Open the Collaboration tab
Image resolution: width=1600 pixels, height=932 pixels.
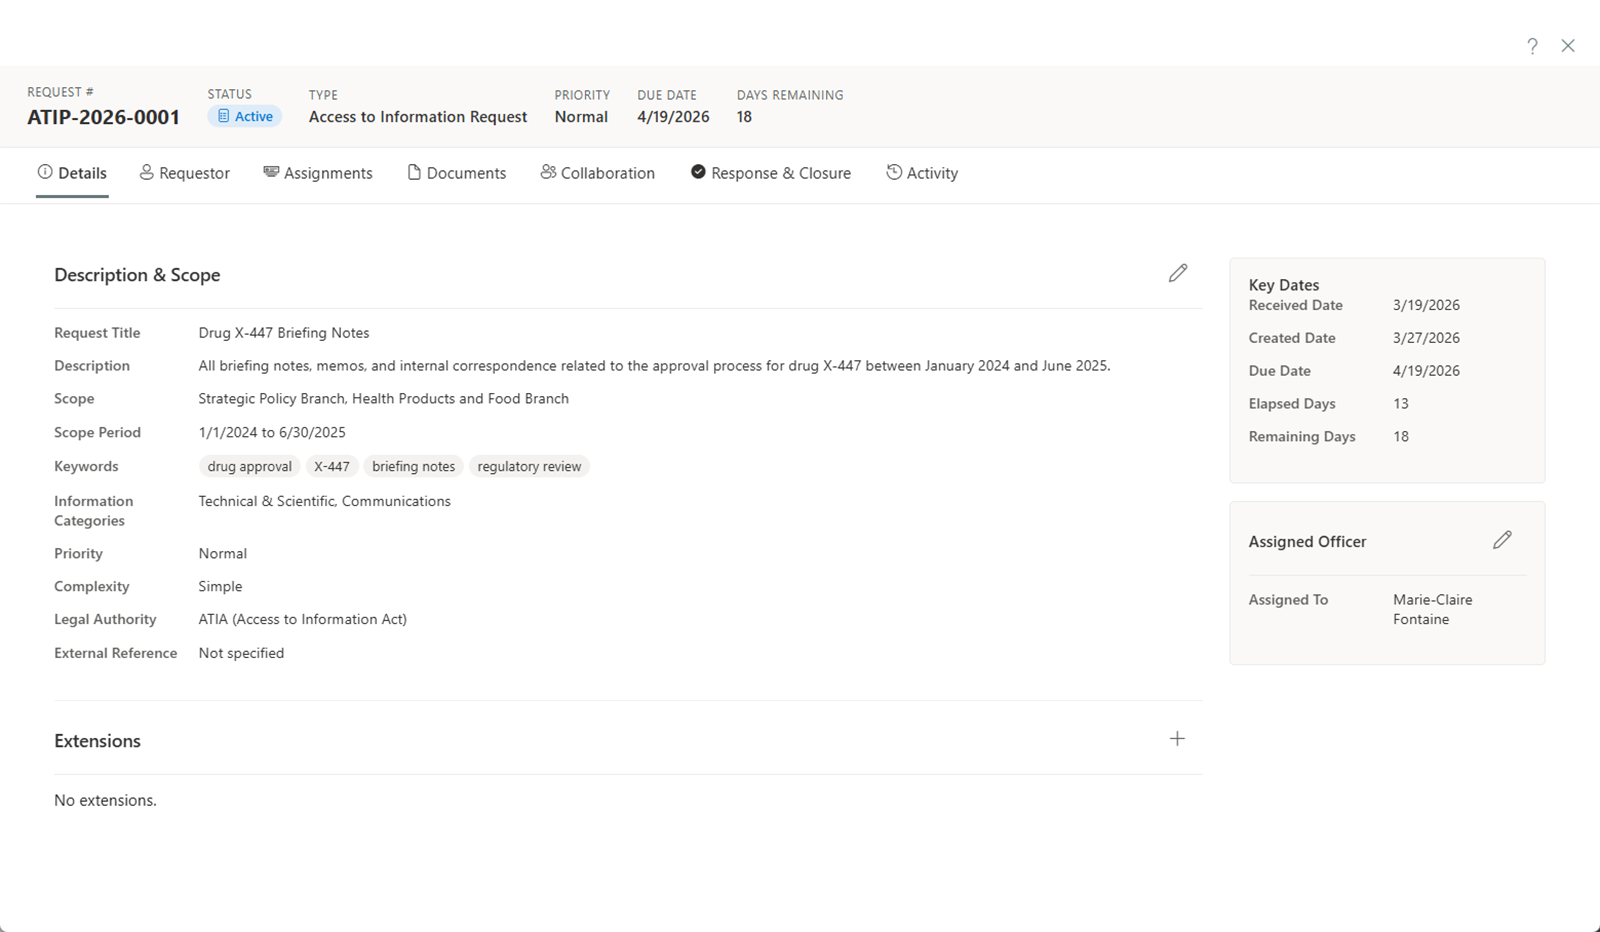tap(598, 173)
